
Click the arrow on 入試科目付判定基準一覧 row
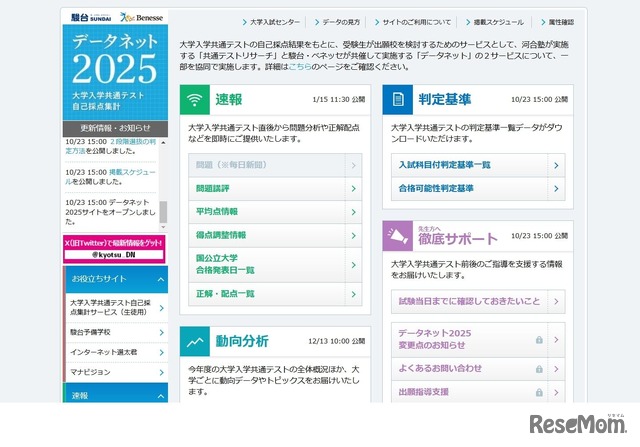coord(556,165)
